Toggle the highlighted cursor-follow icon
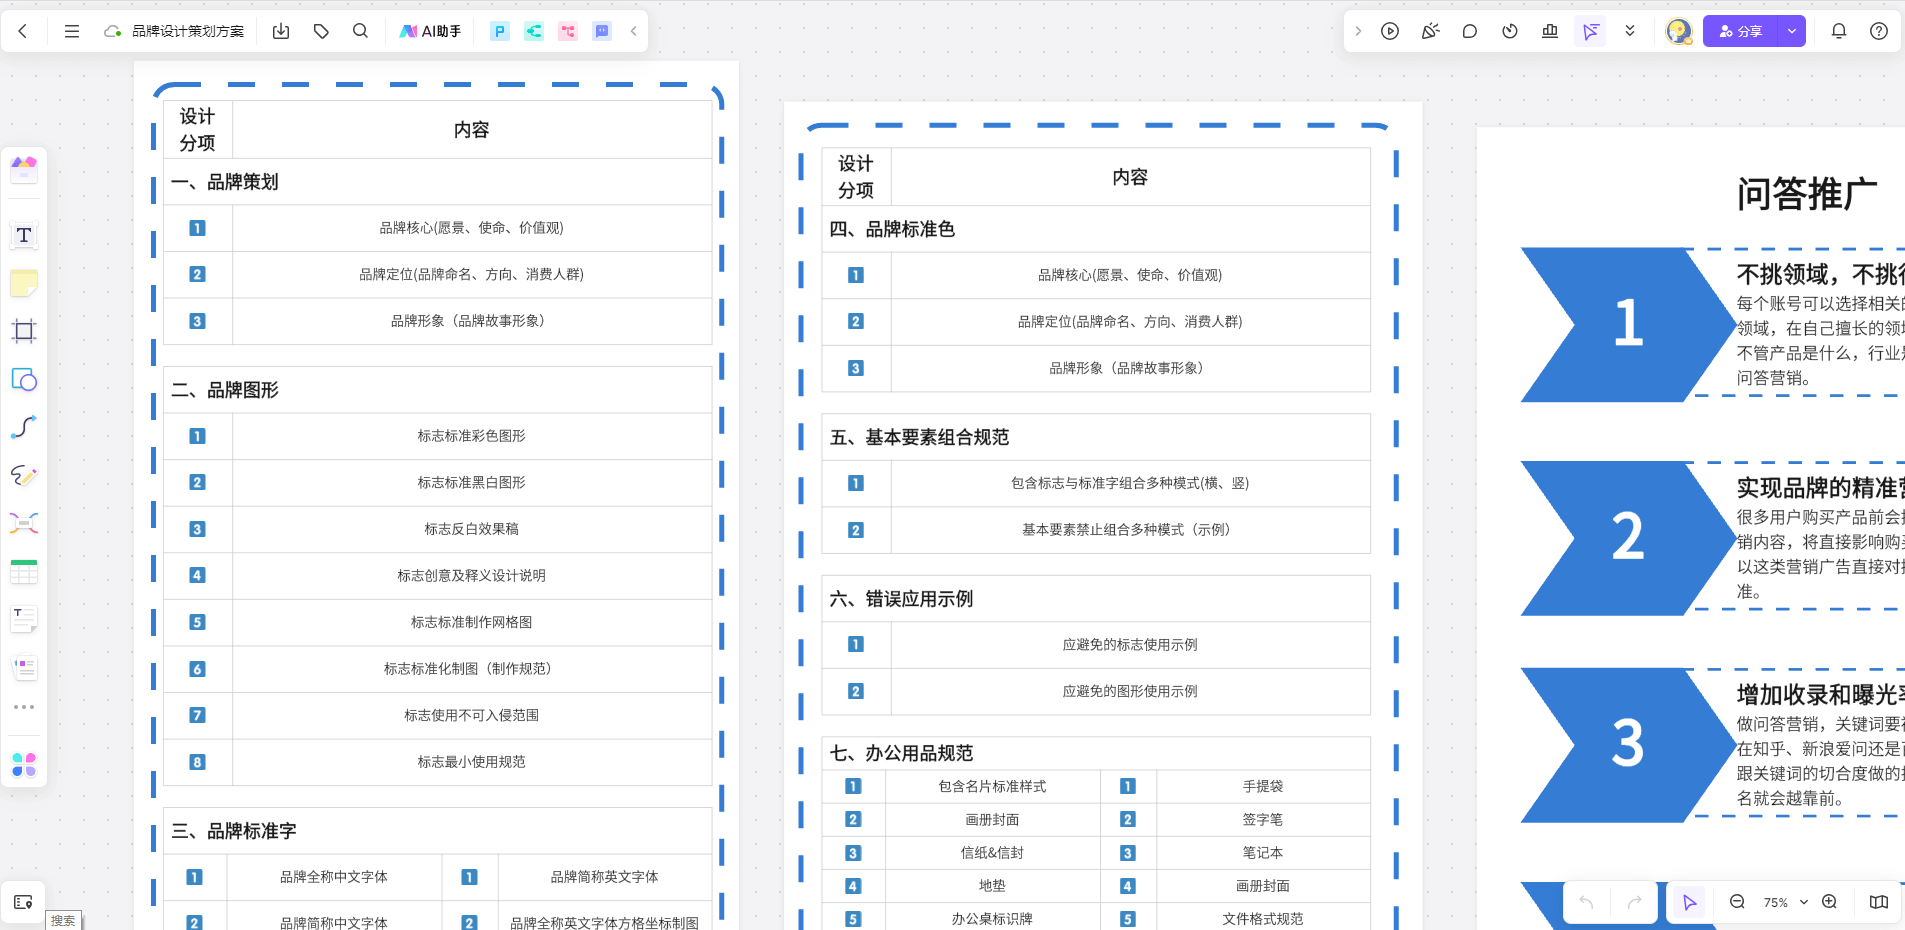1905x930 pixels. tap(1590, 31)
